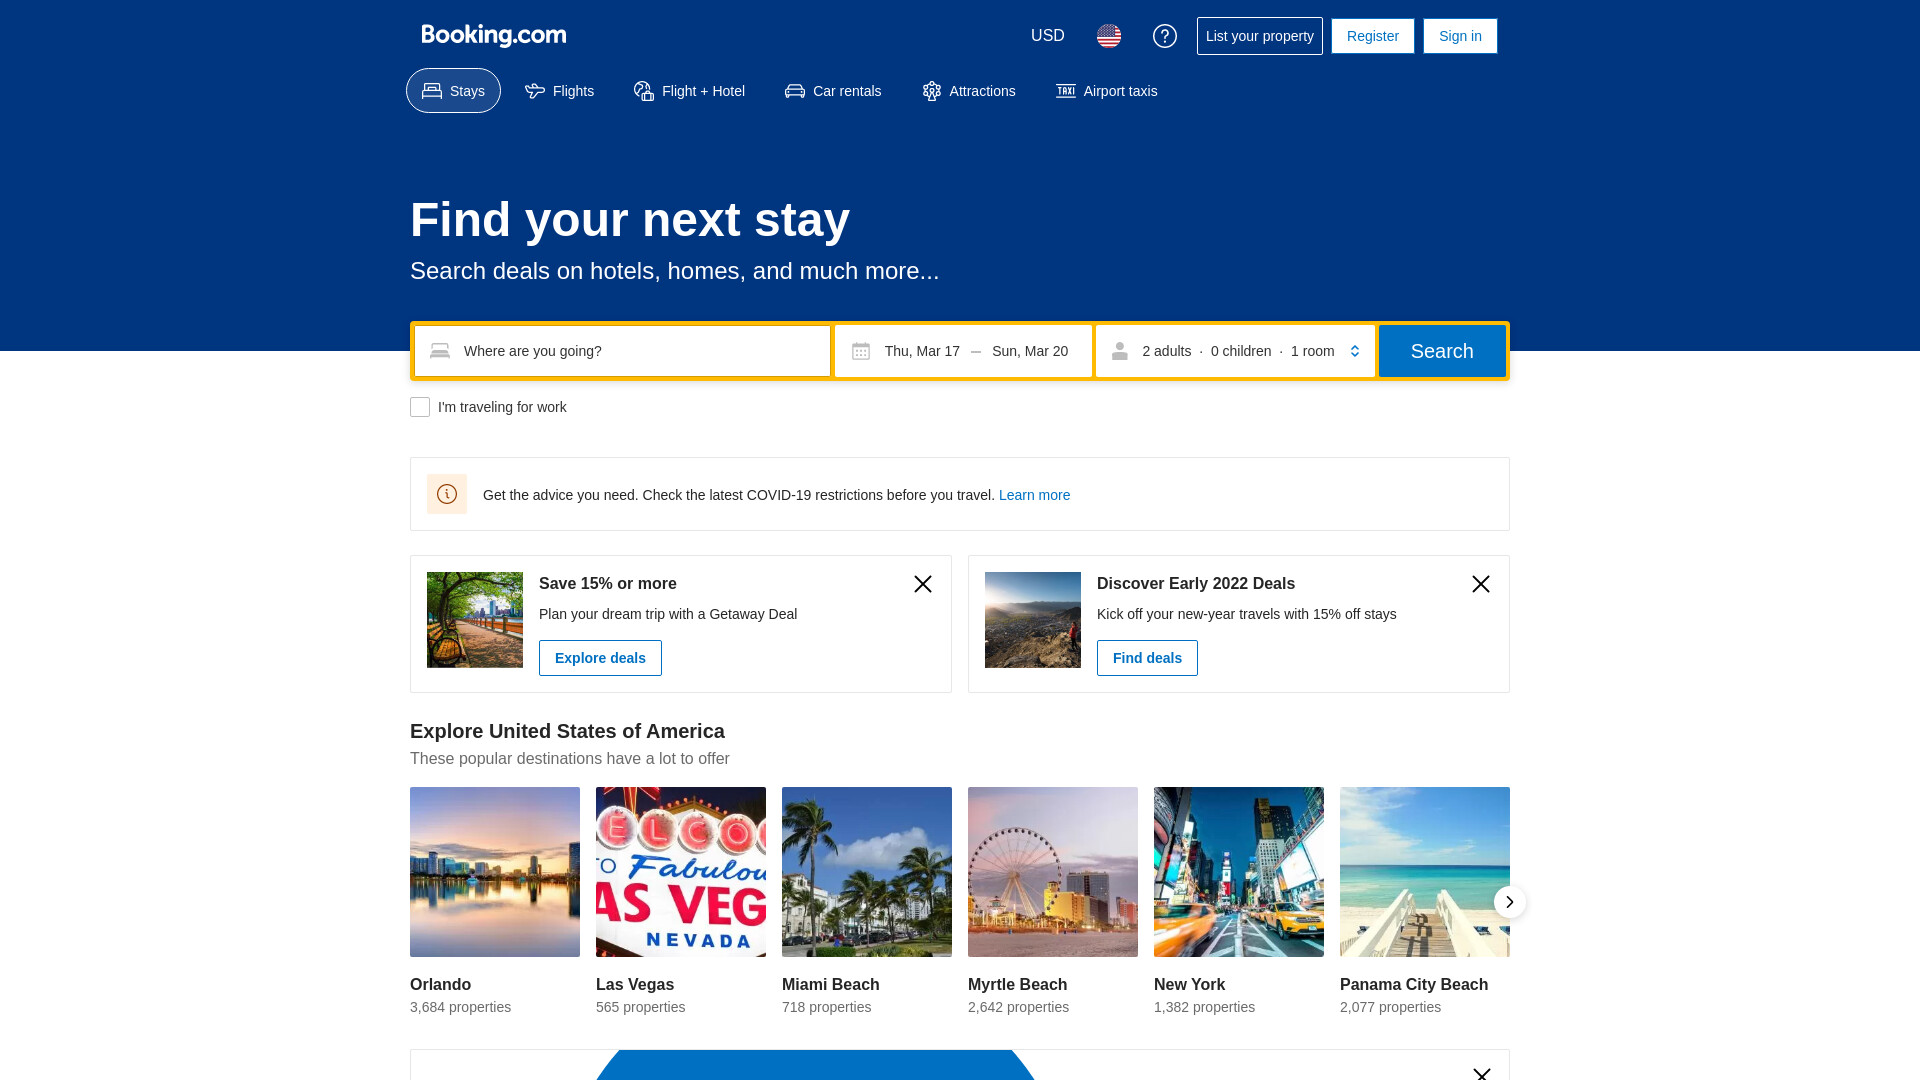
Task: Open the guests and rooms selector
Action: point(1235,351)
